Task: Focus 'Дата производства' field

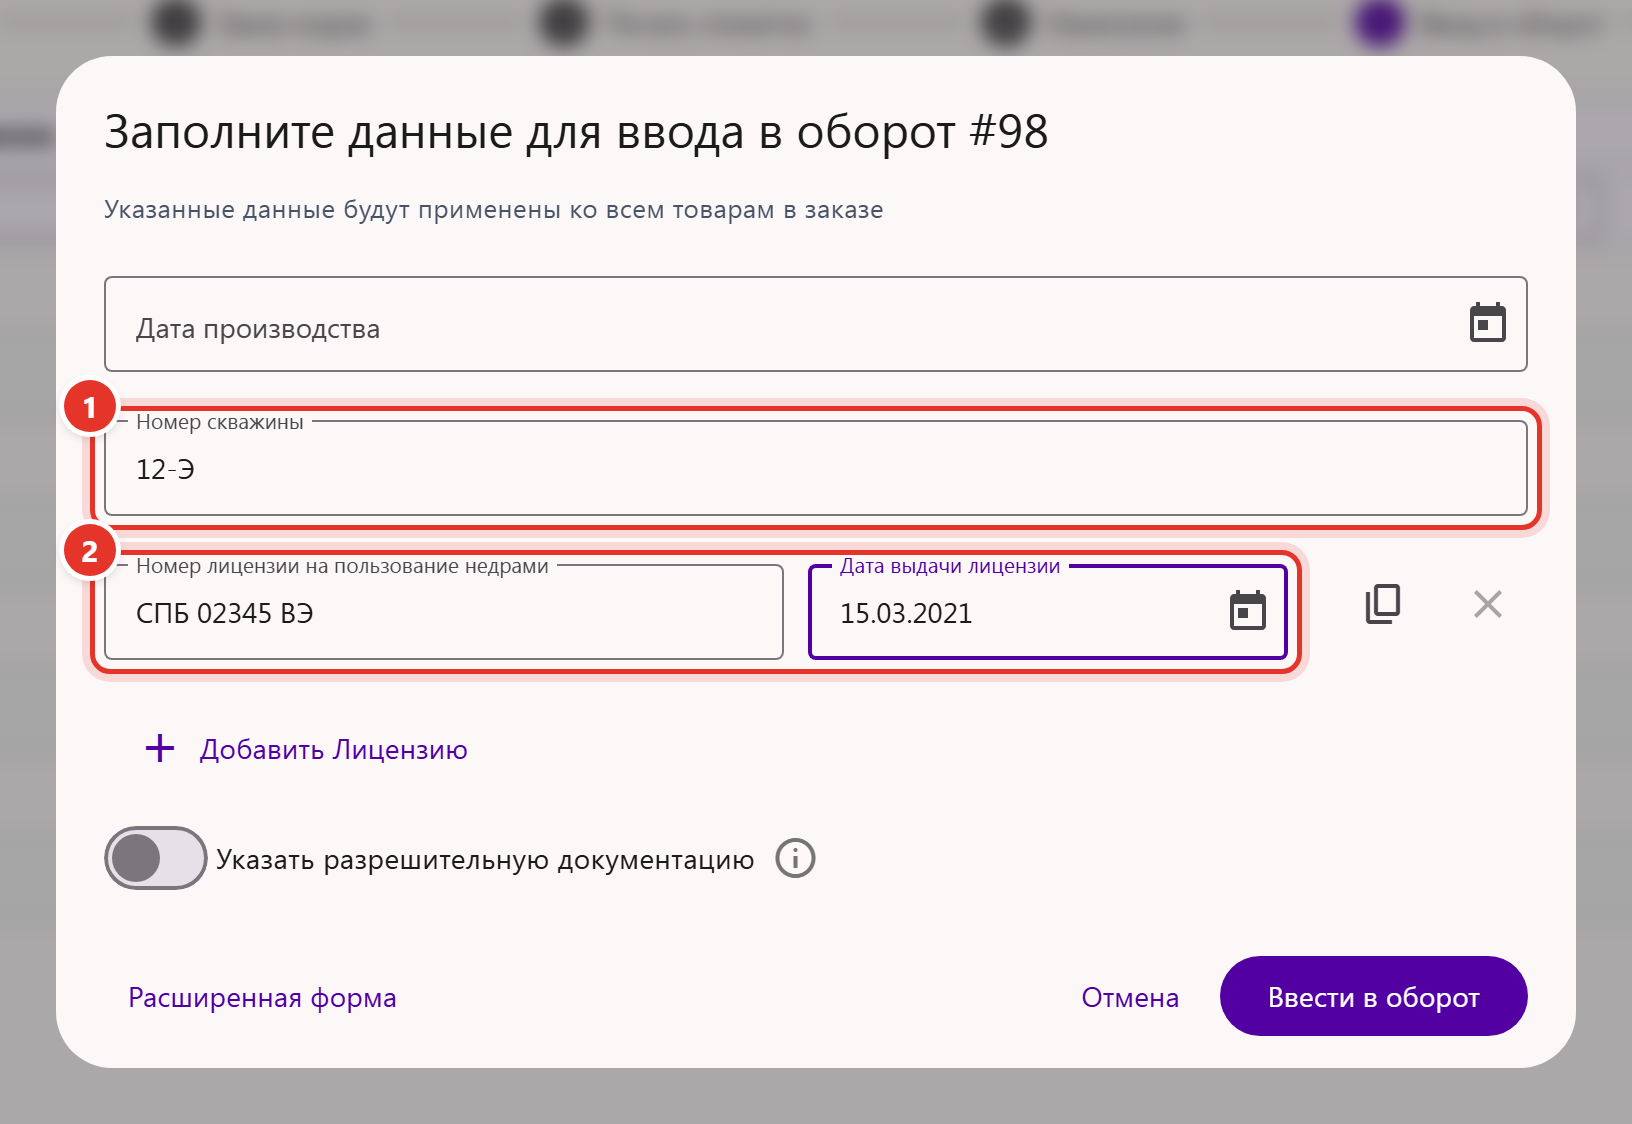Action: 815,324
